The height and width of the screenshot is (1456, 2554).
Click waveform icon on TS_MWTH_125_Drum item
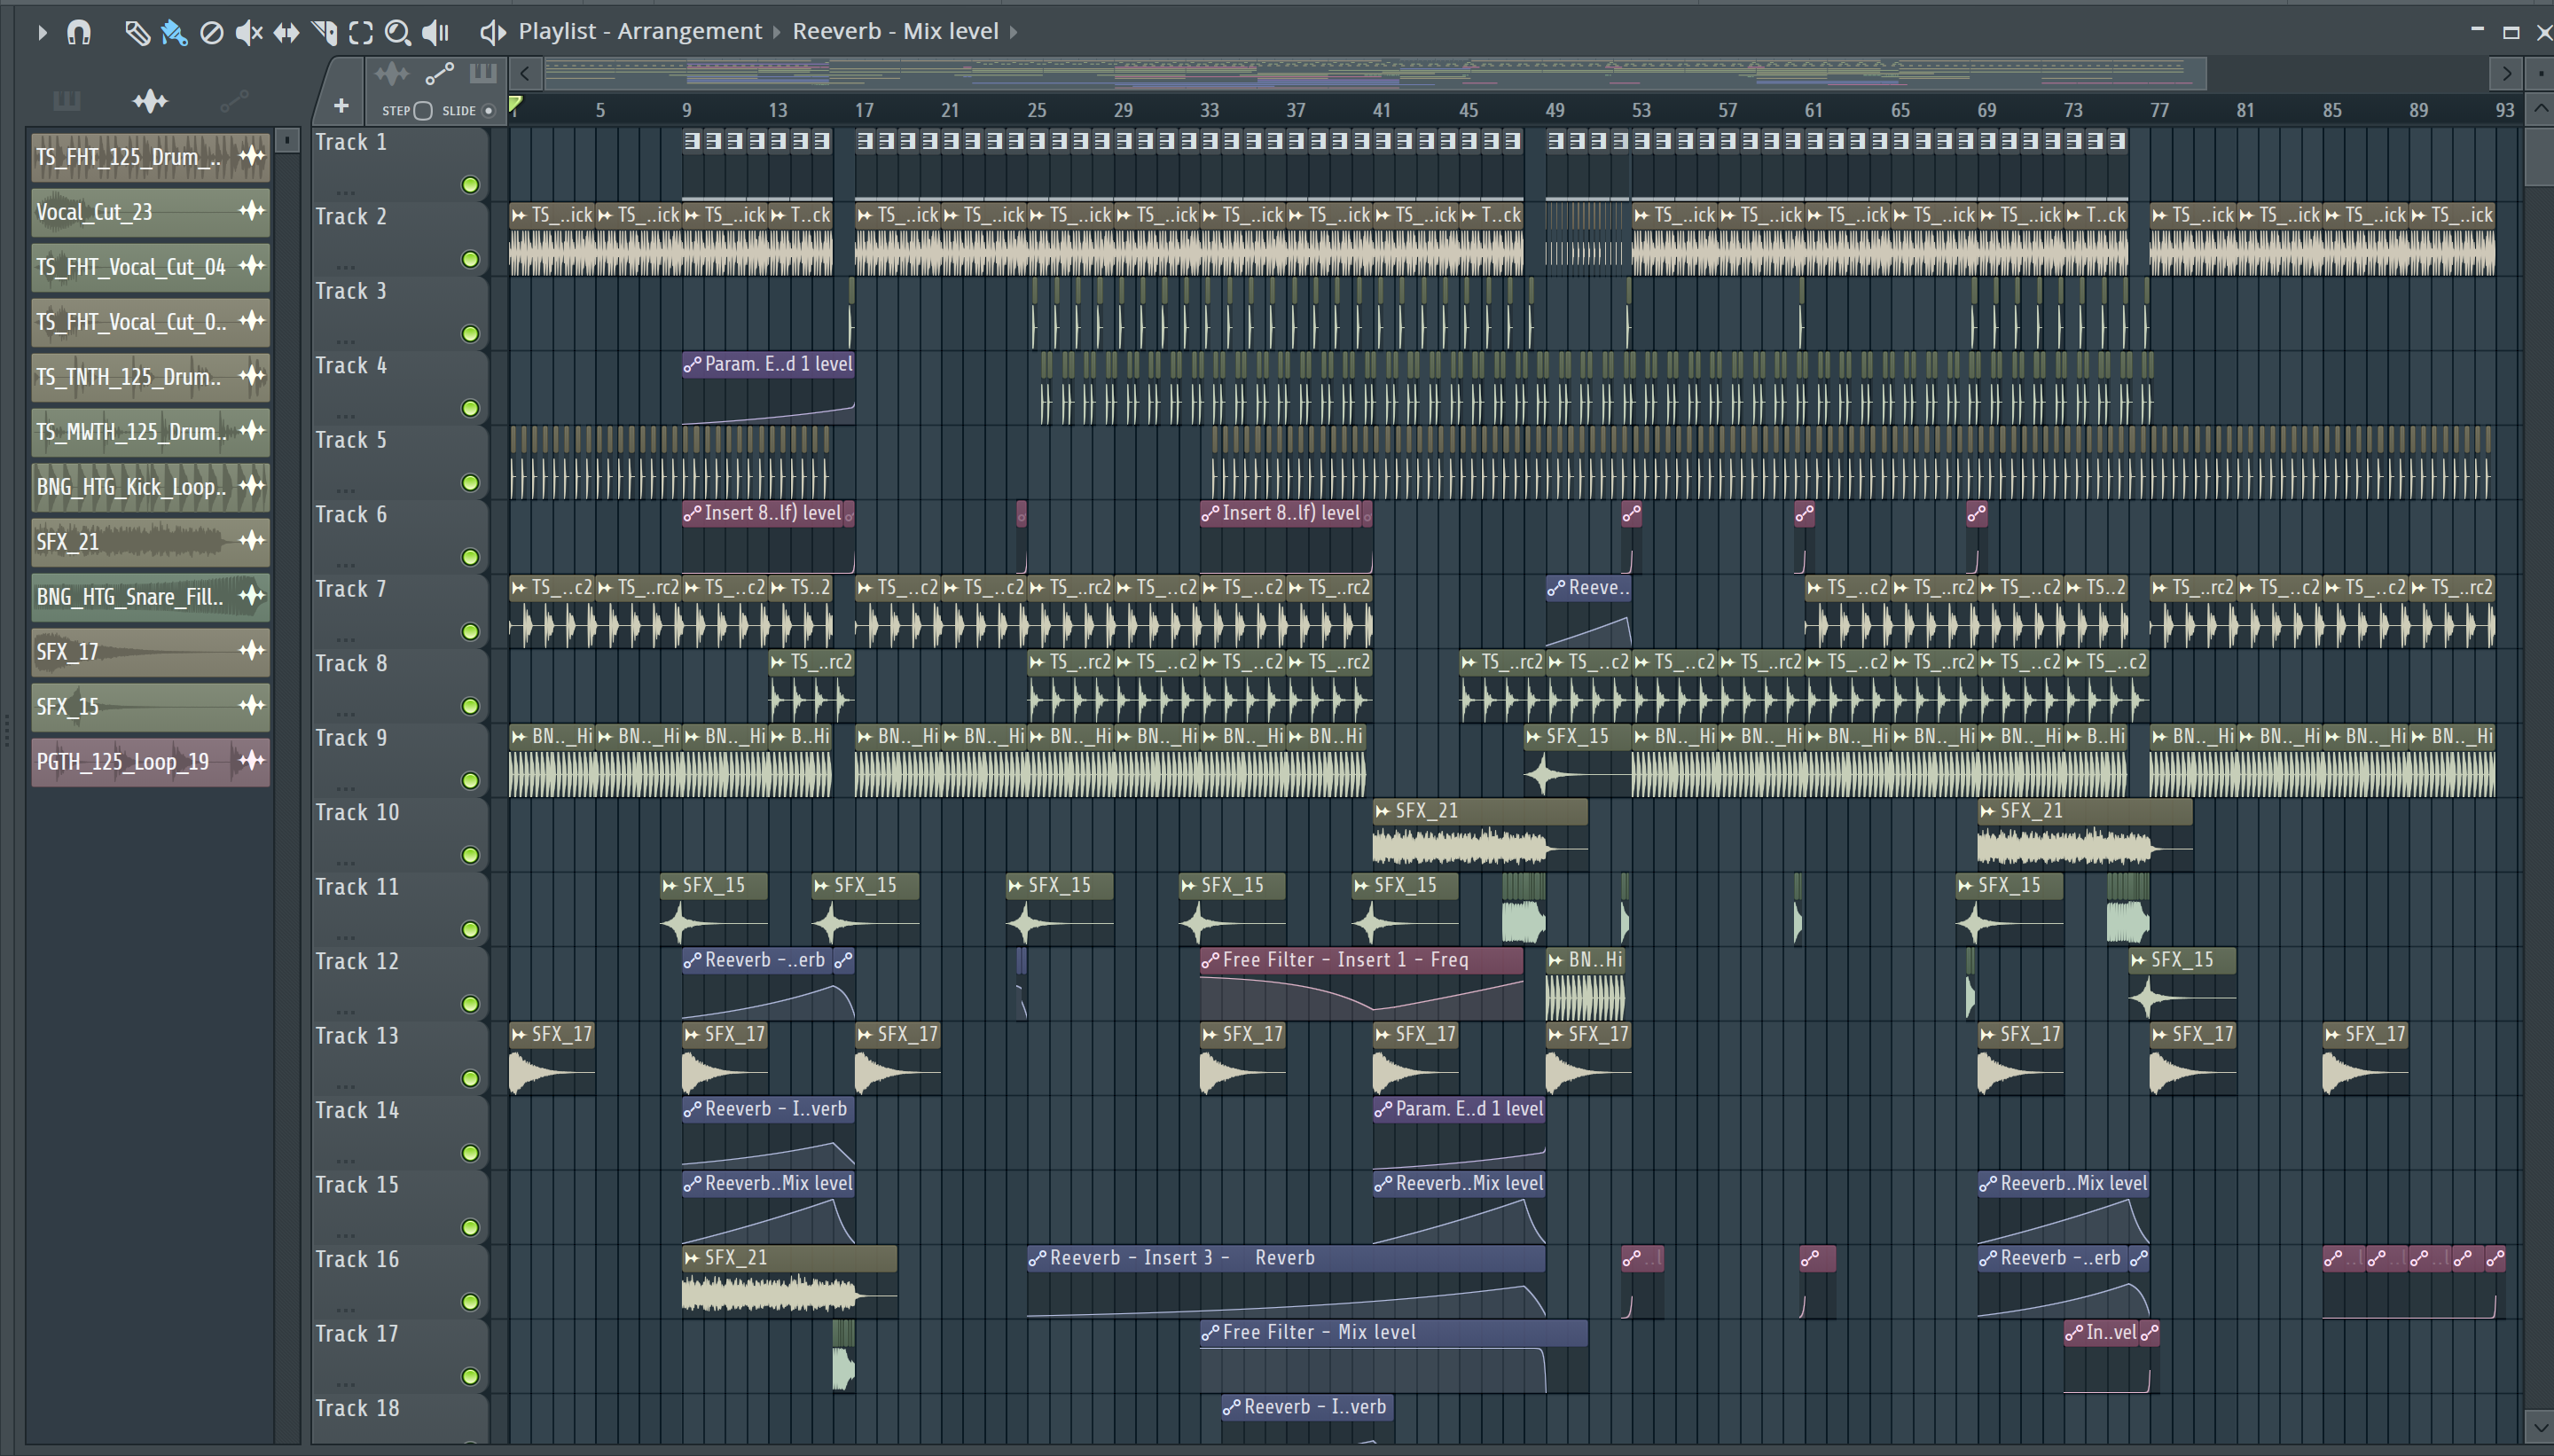click(x=252, y=431)
